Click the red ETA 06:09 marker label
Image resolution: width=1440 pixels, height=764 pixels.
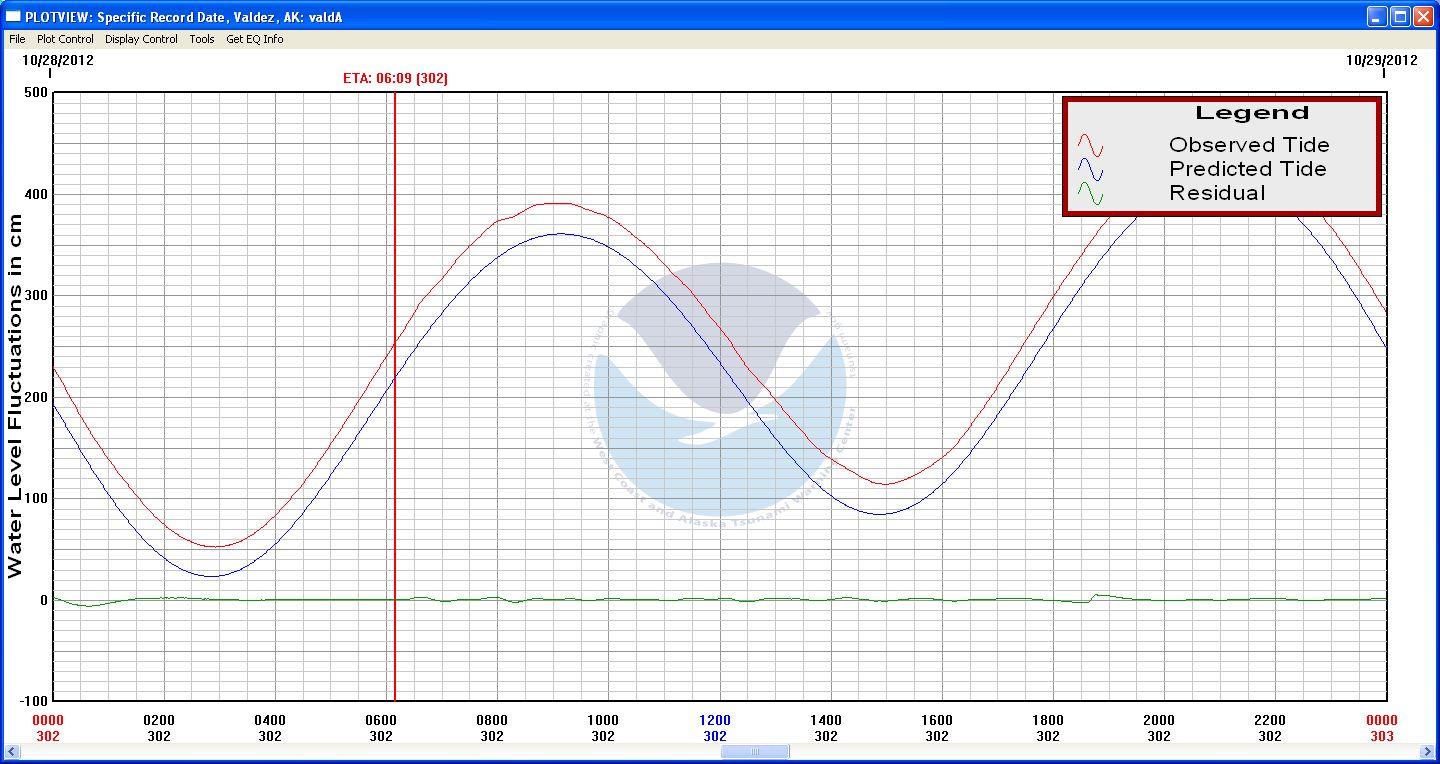[395, 79]
